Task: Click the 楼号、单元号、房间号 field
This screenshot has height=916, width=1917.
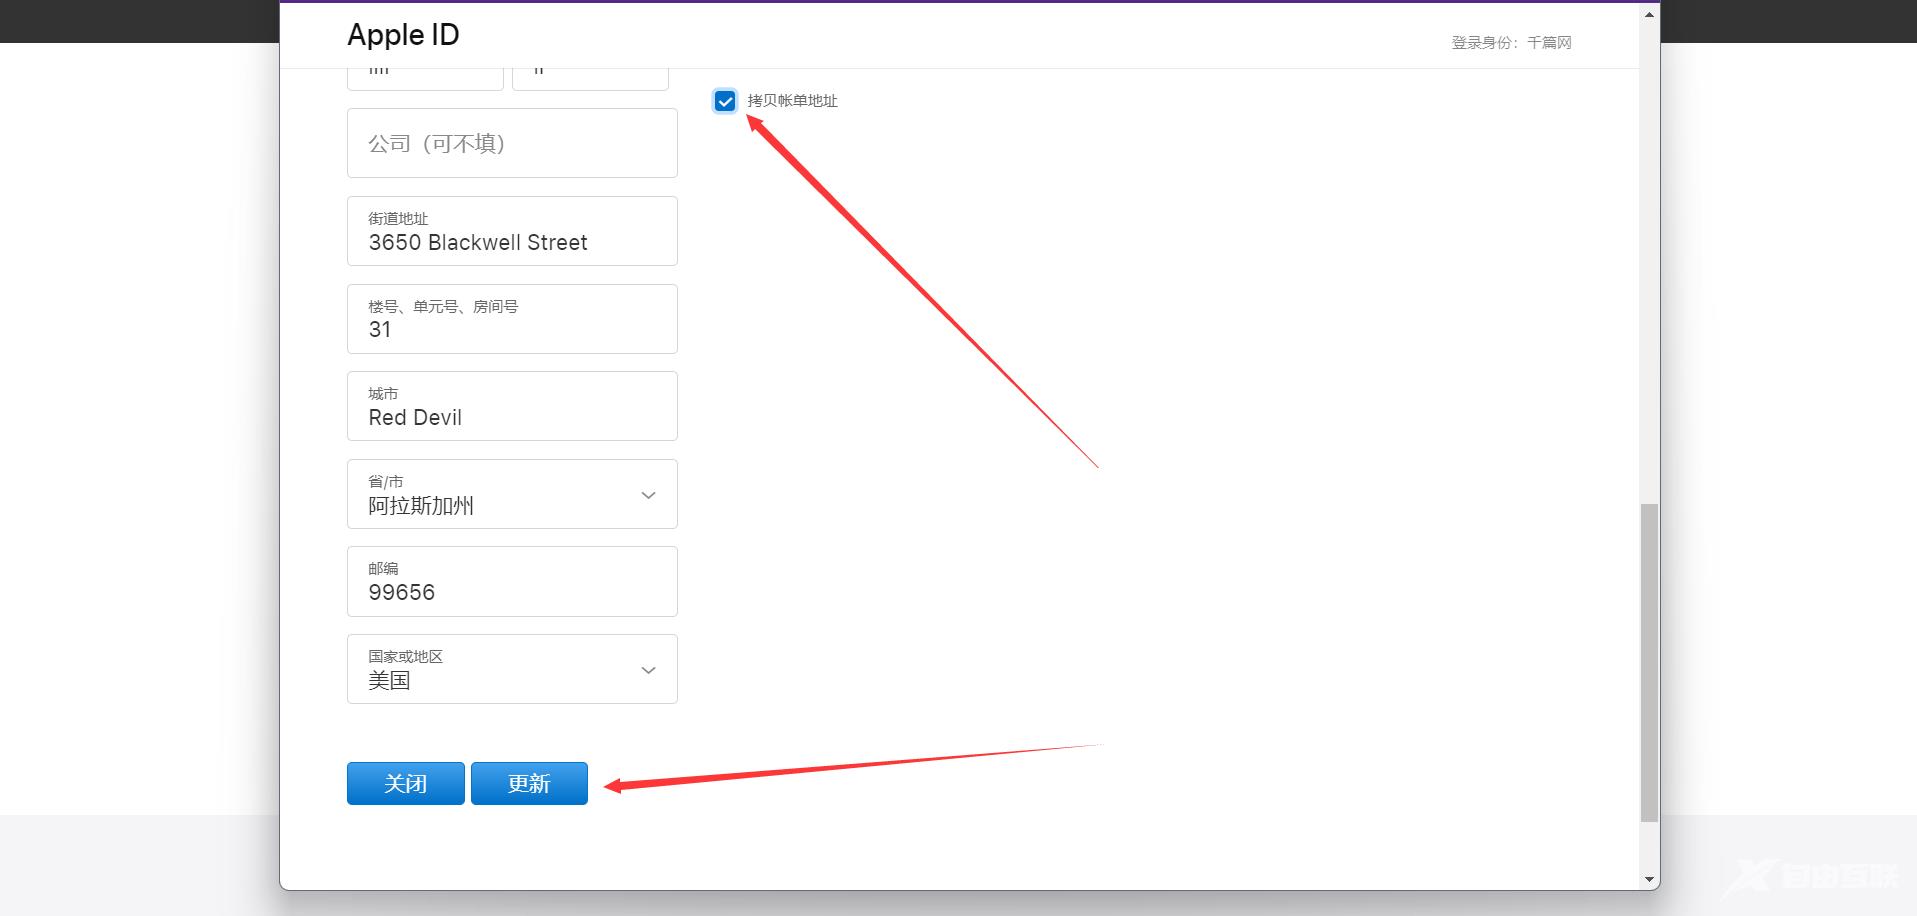Action: [x=512, y=319]
